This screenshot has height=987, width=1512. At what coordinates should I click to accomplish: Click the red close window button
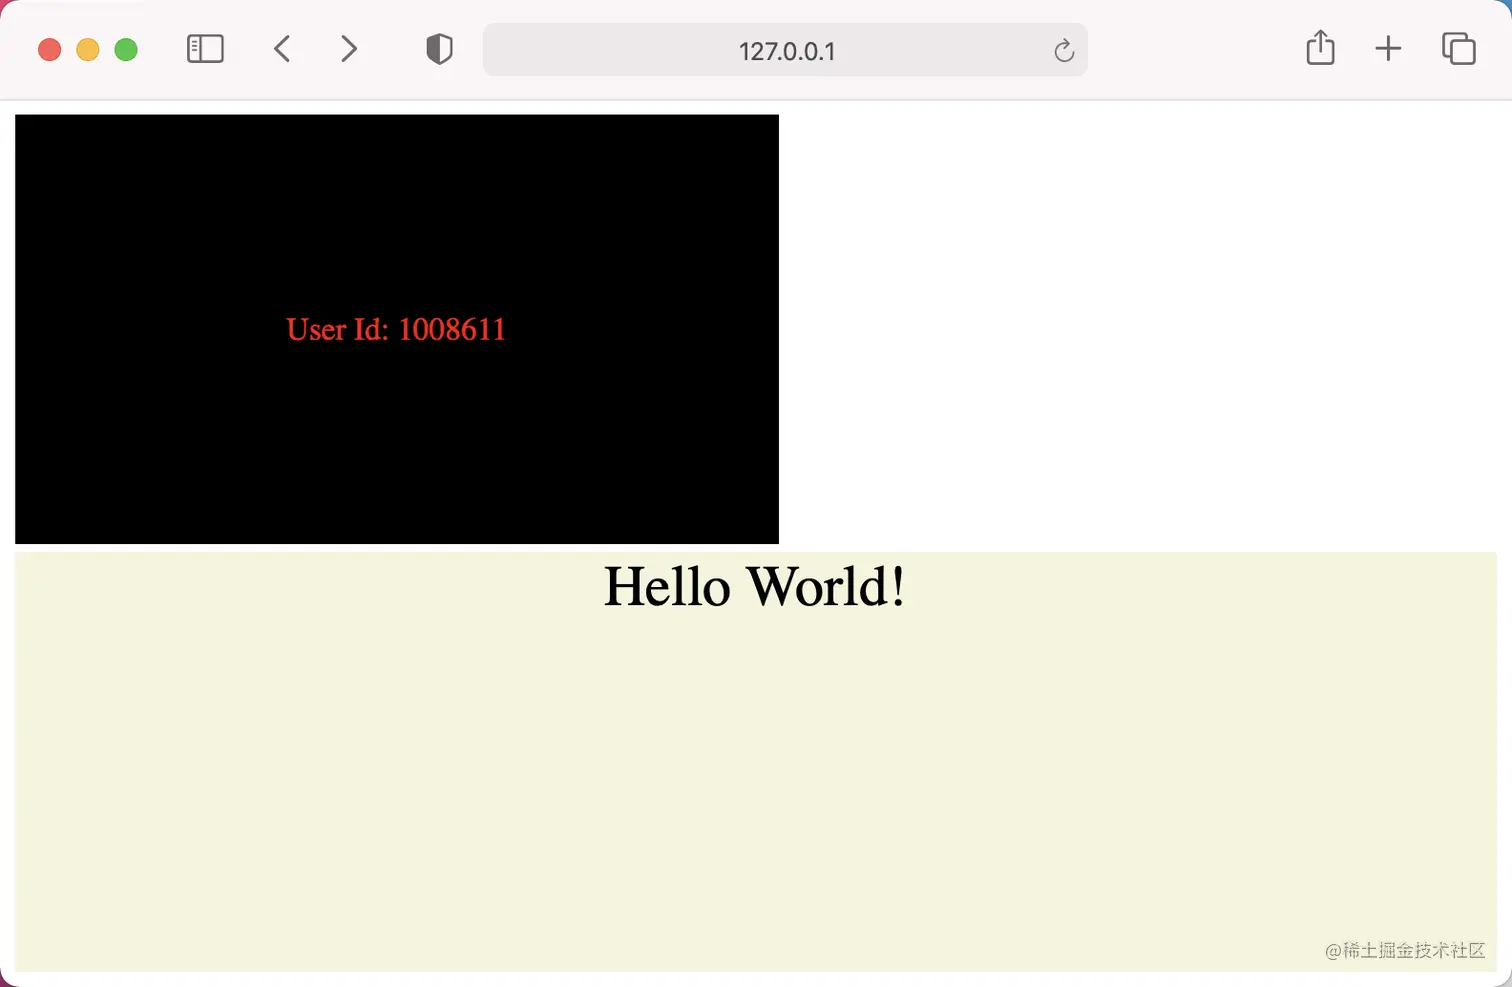point(50,50)
